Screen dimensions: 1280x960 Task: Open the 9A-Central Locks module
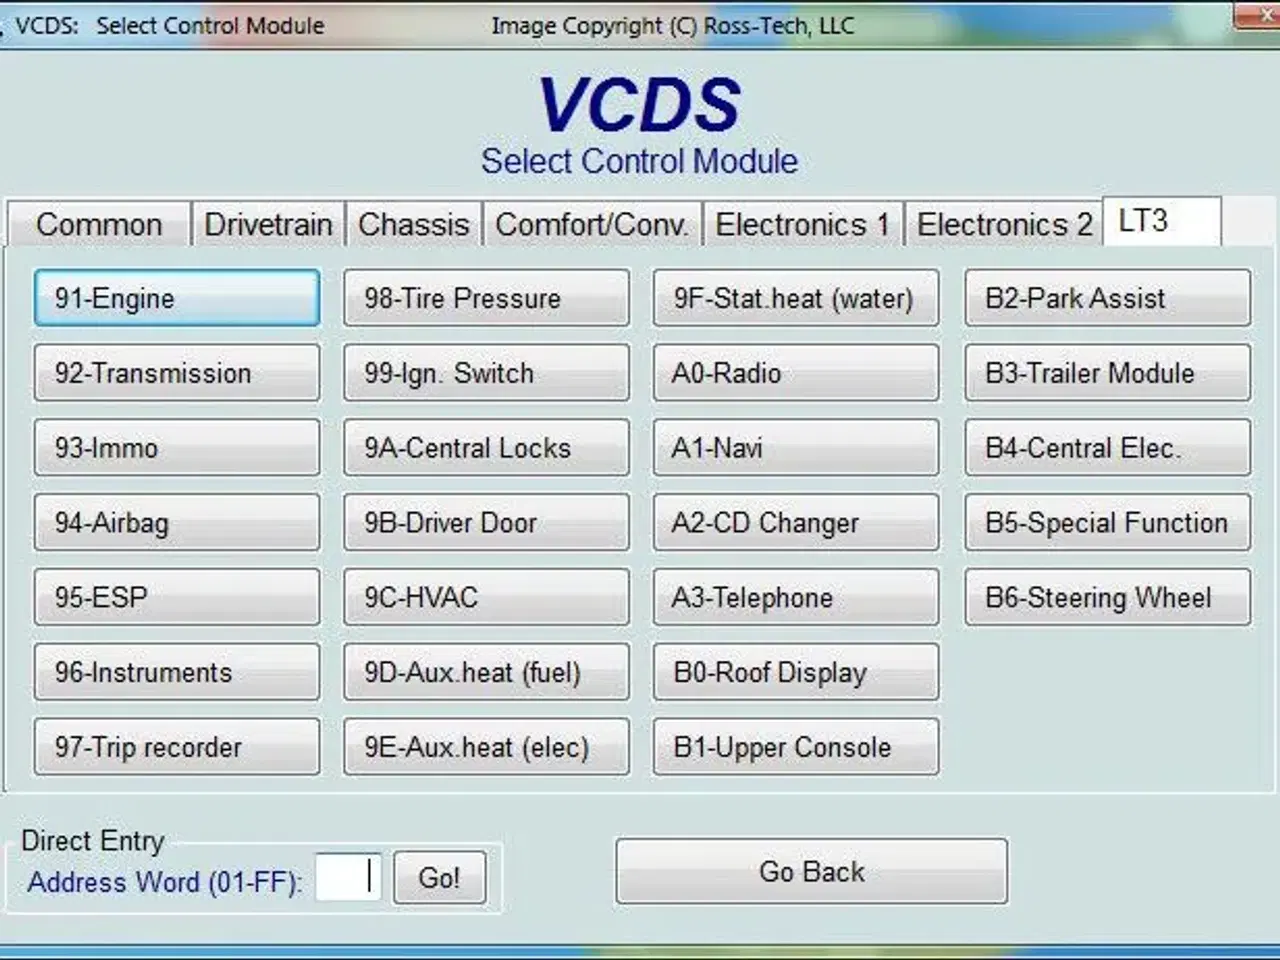tap(487, 447)
